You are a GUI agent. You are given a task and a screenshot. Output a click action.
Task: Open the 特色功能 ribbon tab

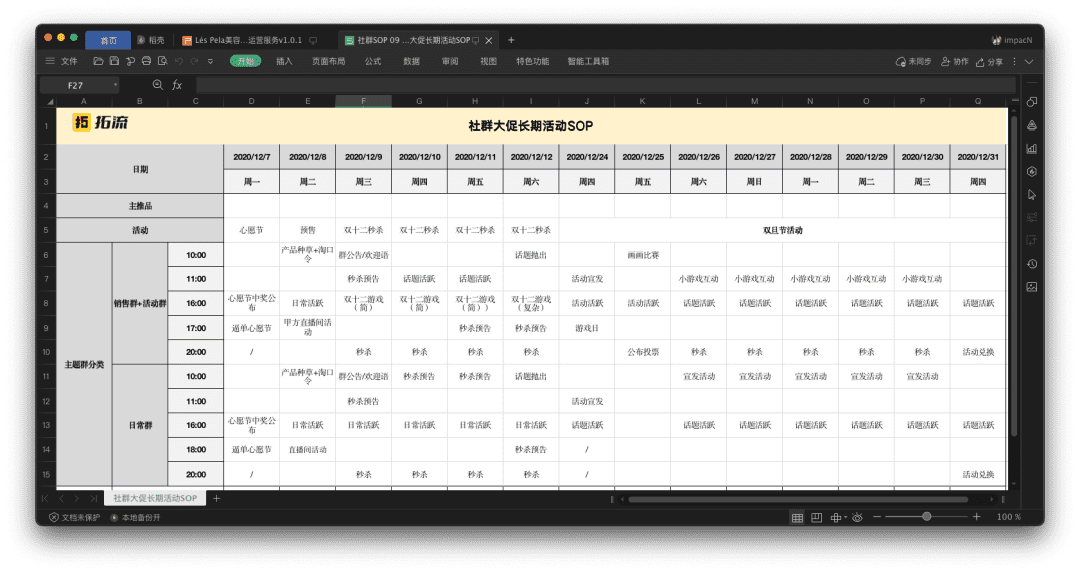coord(532,61)
